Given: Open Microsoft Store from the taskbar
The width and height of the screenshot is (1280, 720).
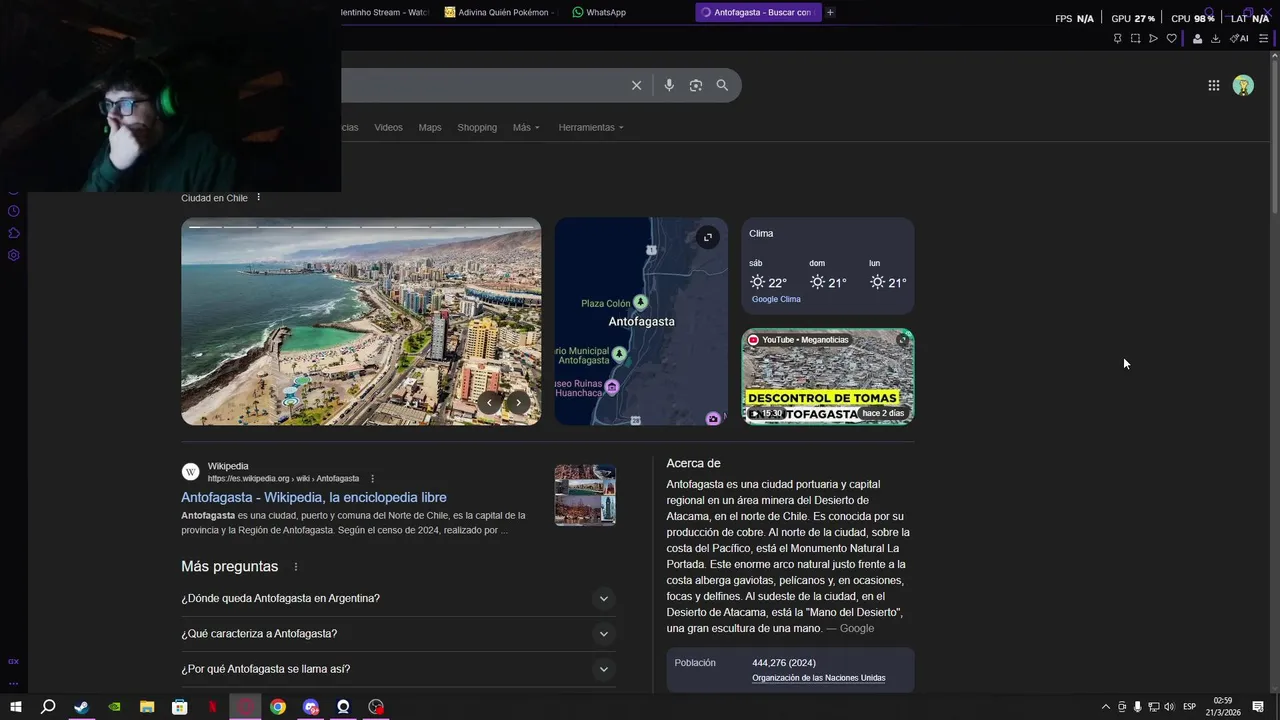Looking at the screenshot, I should 180,707.
